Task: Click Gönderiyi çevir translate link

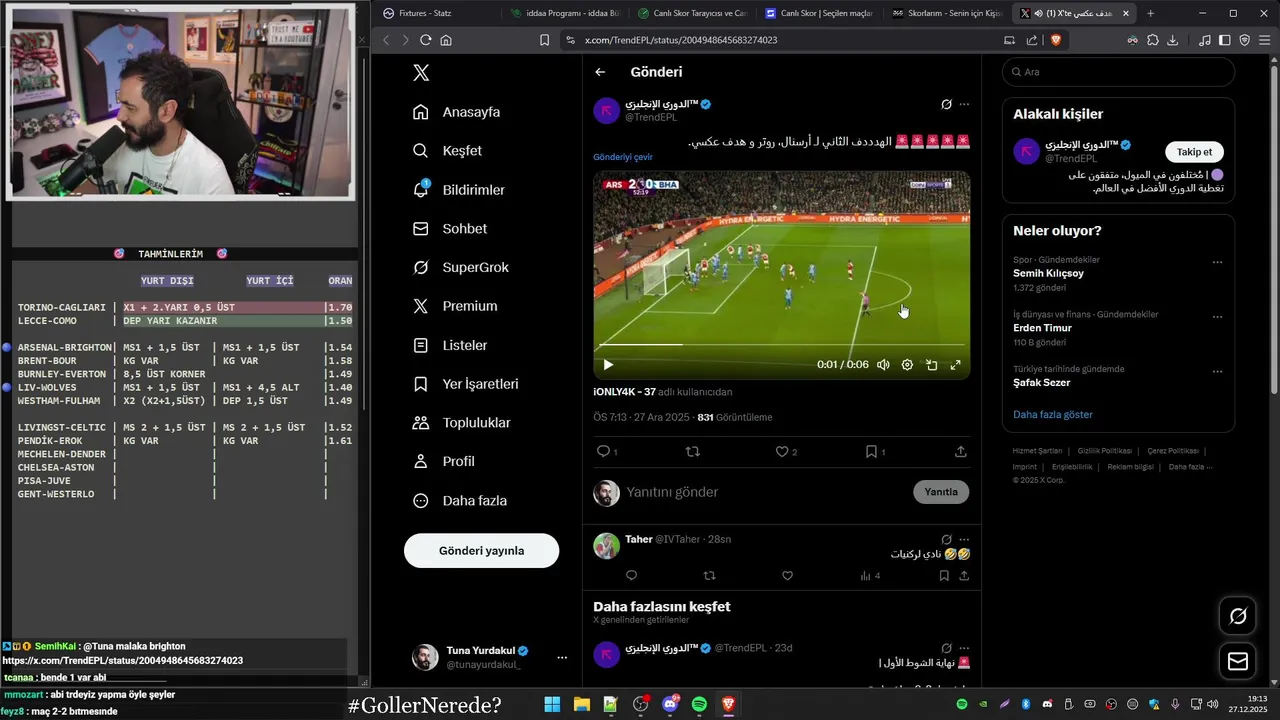Action: pyautogui.click(x=623, y=157)
